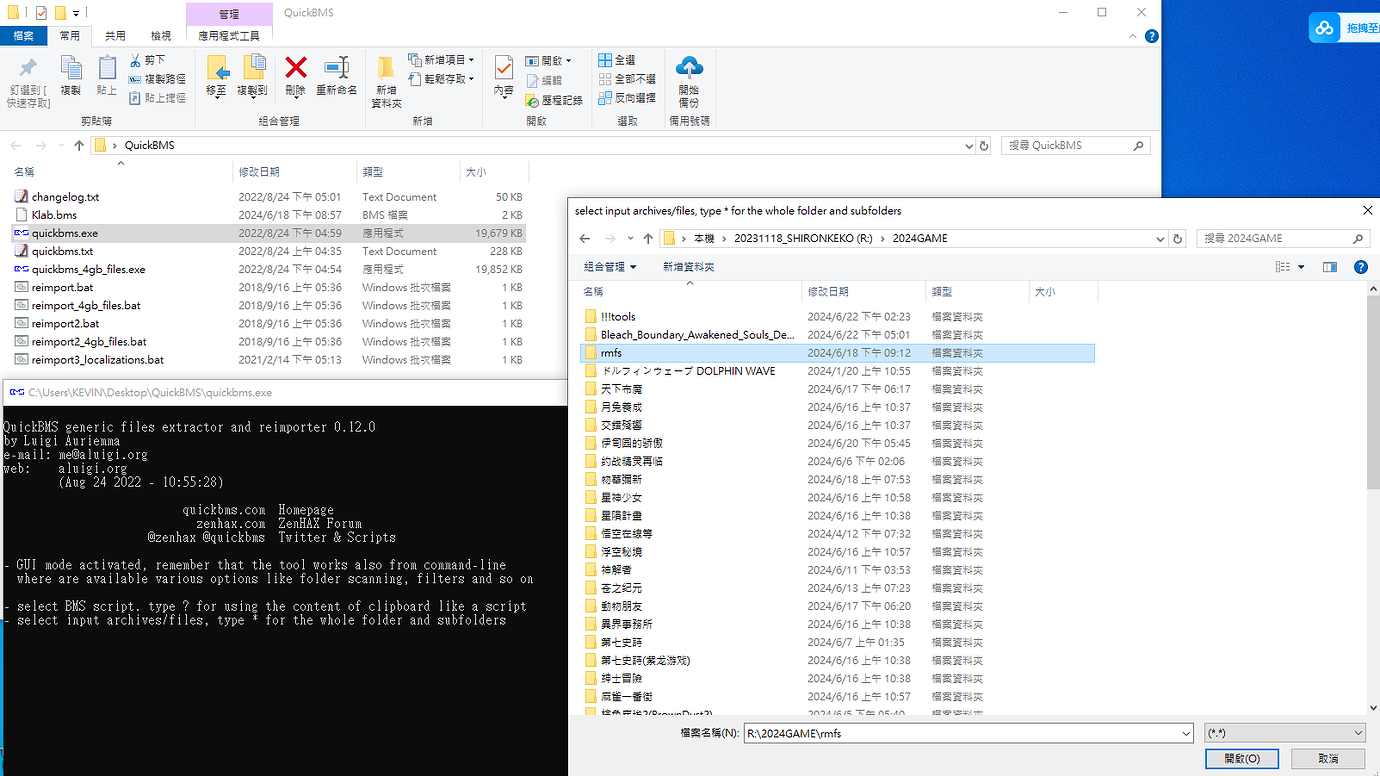Click the Up arrow in QuickBMS Explorer window

pos(79,146)
